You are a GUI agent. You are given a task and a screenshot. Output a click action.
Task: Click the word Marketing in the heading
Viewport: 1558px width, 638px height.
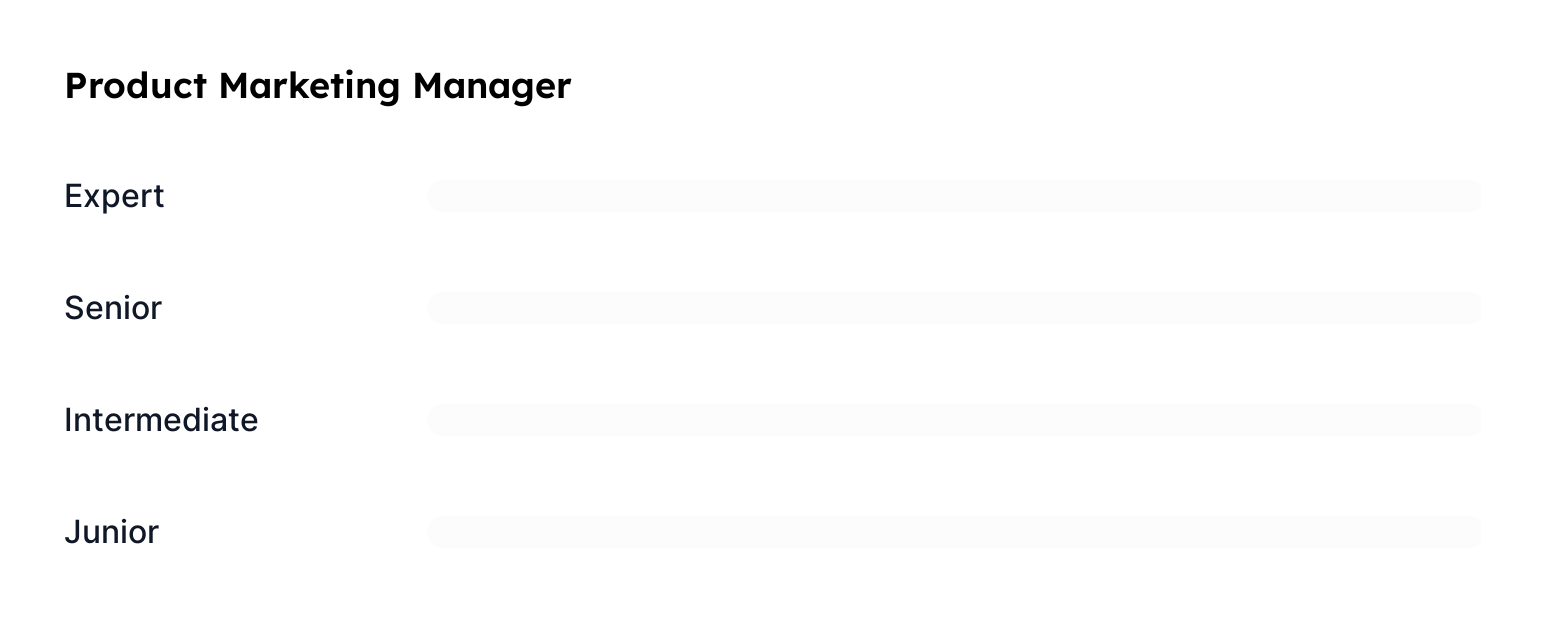pos(309,86)
